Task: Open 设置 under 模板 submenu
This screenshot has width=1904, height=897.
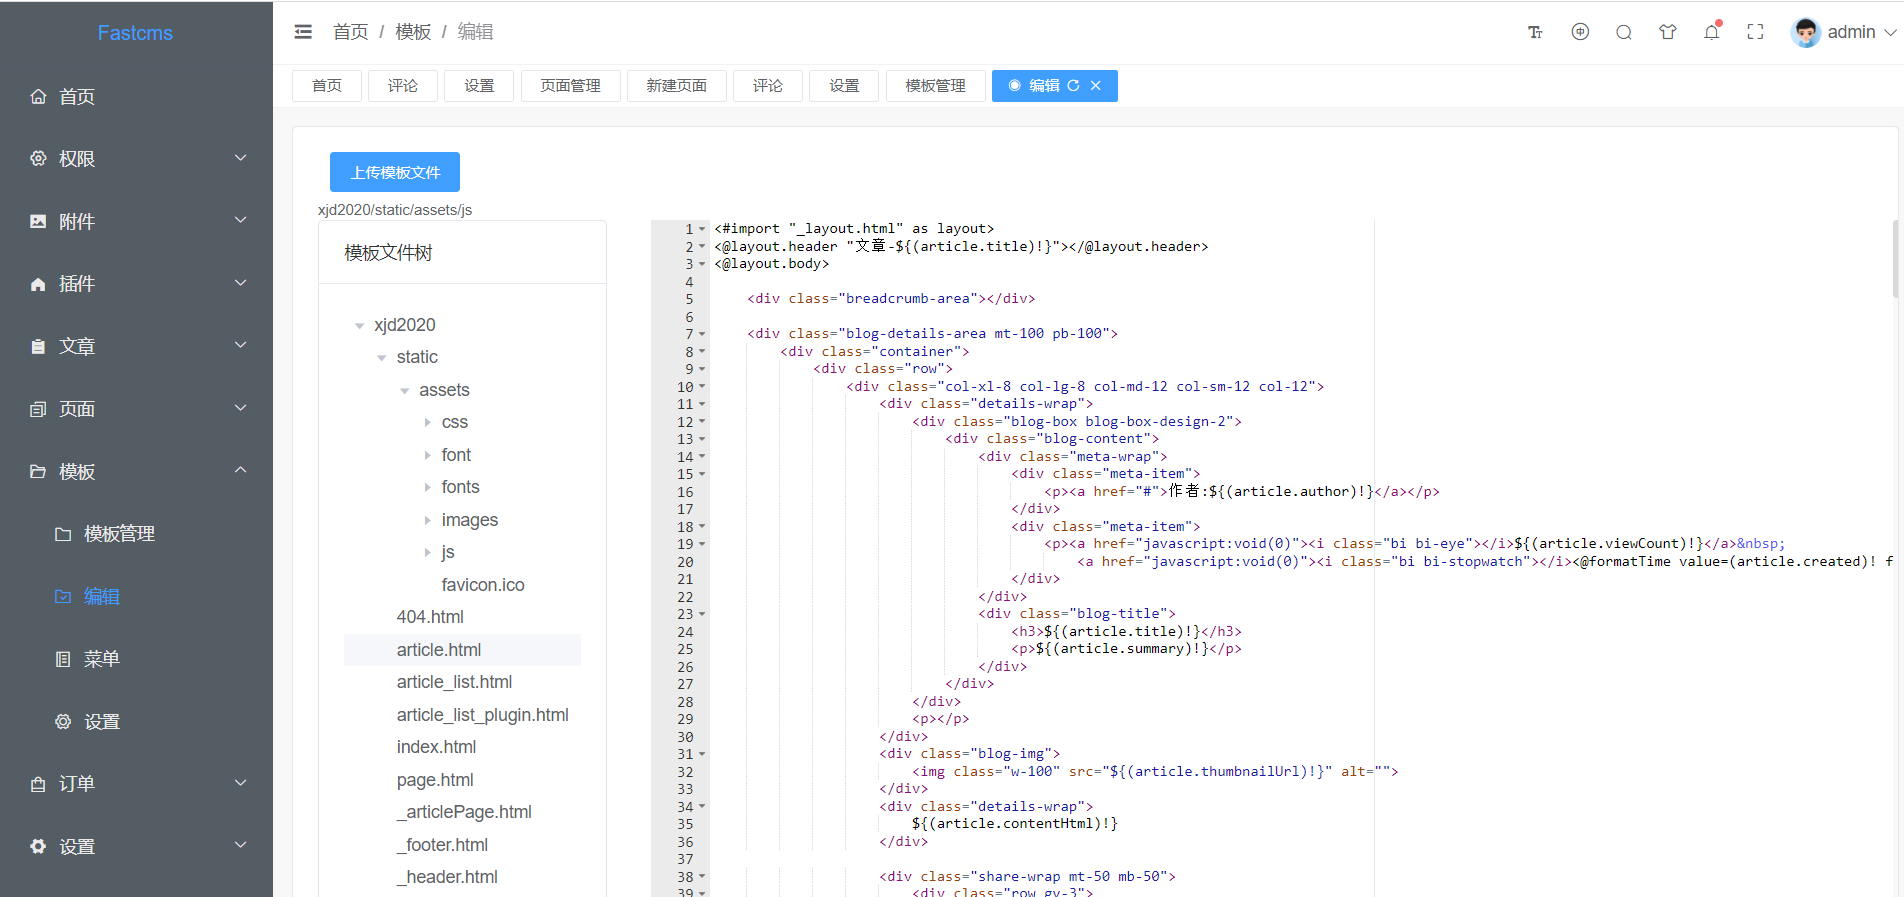Action: 101,721
